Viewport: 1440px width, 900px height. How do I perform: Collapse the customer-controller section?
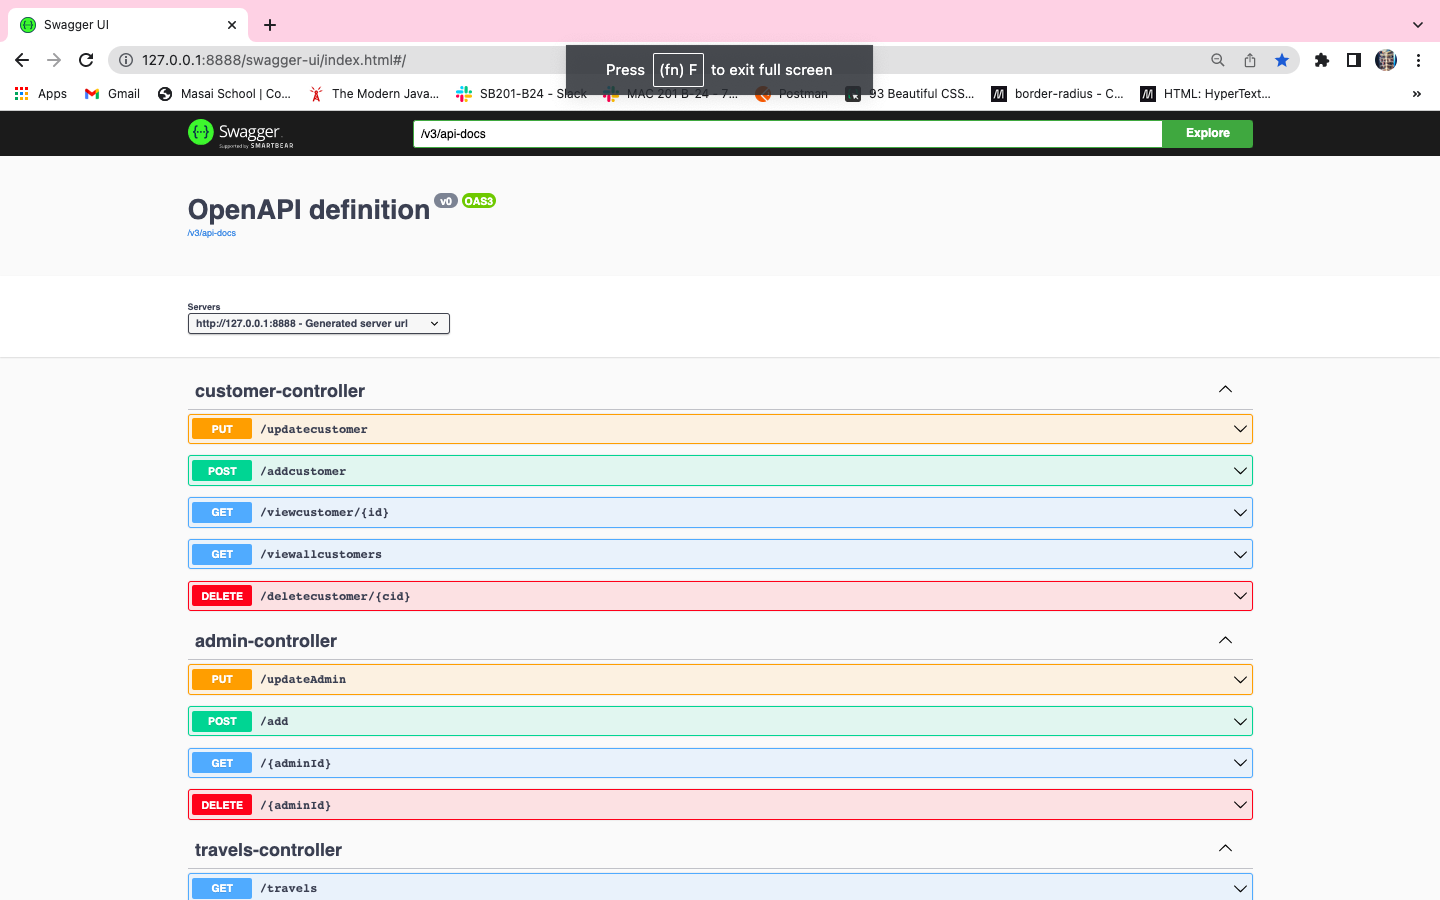pos(1225,390)
